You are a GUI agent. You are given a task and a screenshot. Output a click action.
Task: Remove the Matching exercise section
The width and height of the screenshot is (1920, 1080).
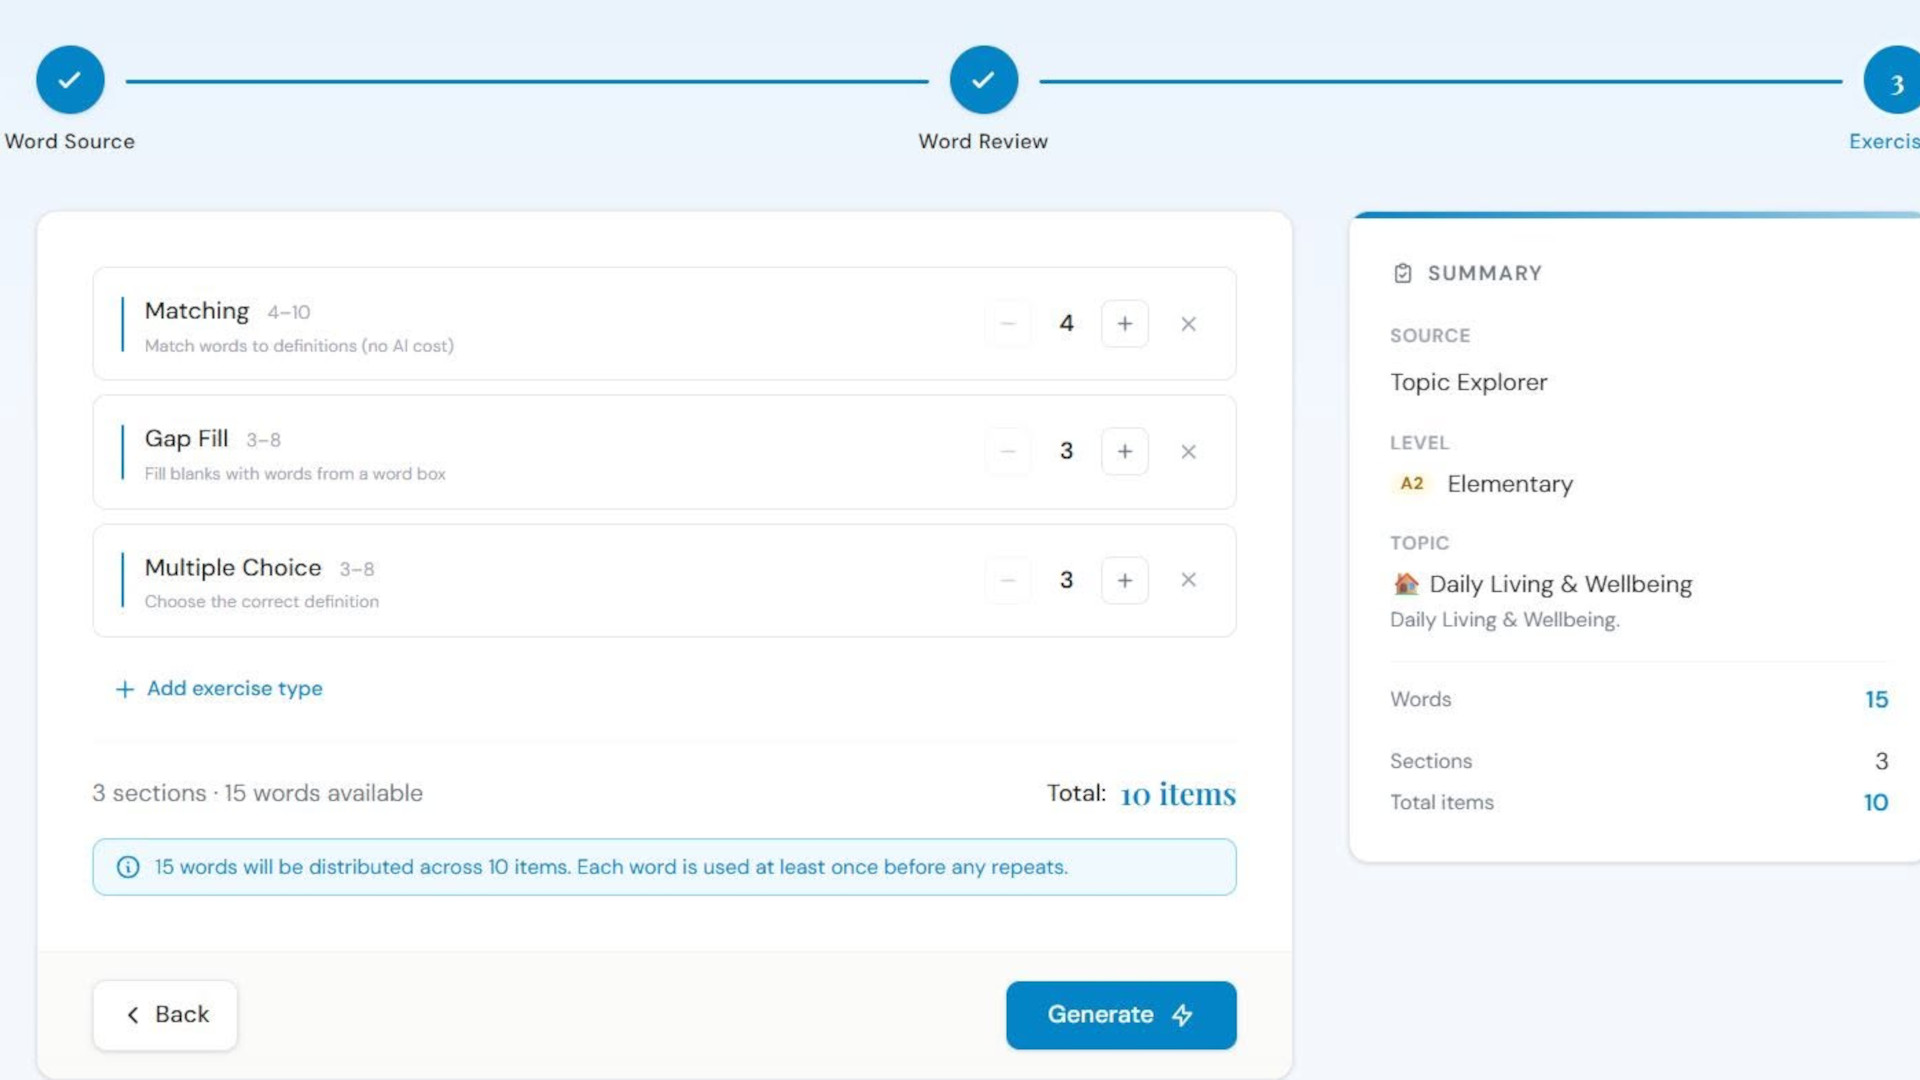click(1188, 324)
